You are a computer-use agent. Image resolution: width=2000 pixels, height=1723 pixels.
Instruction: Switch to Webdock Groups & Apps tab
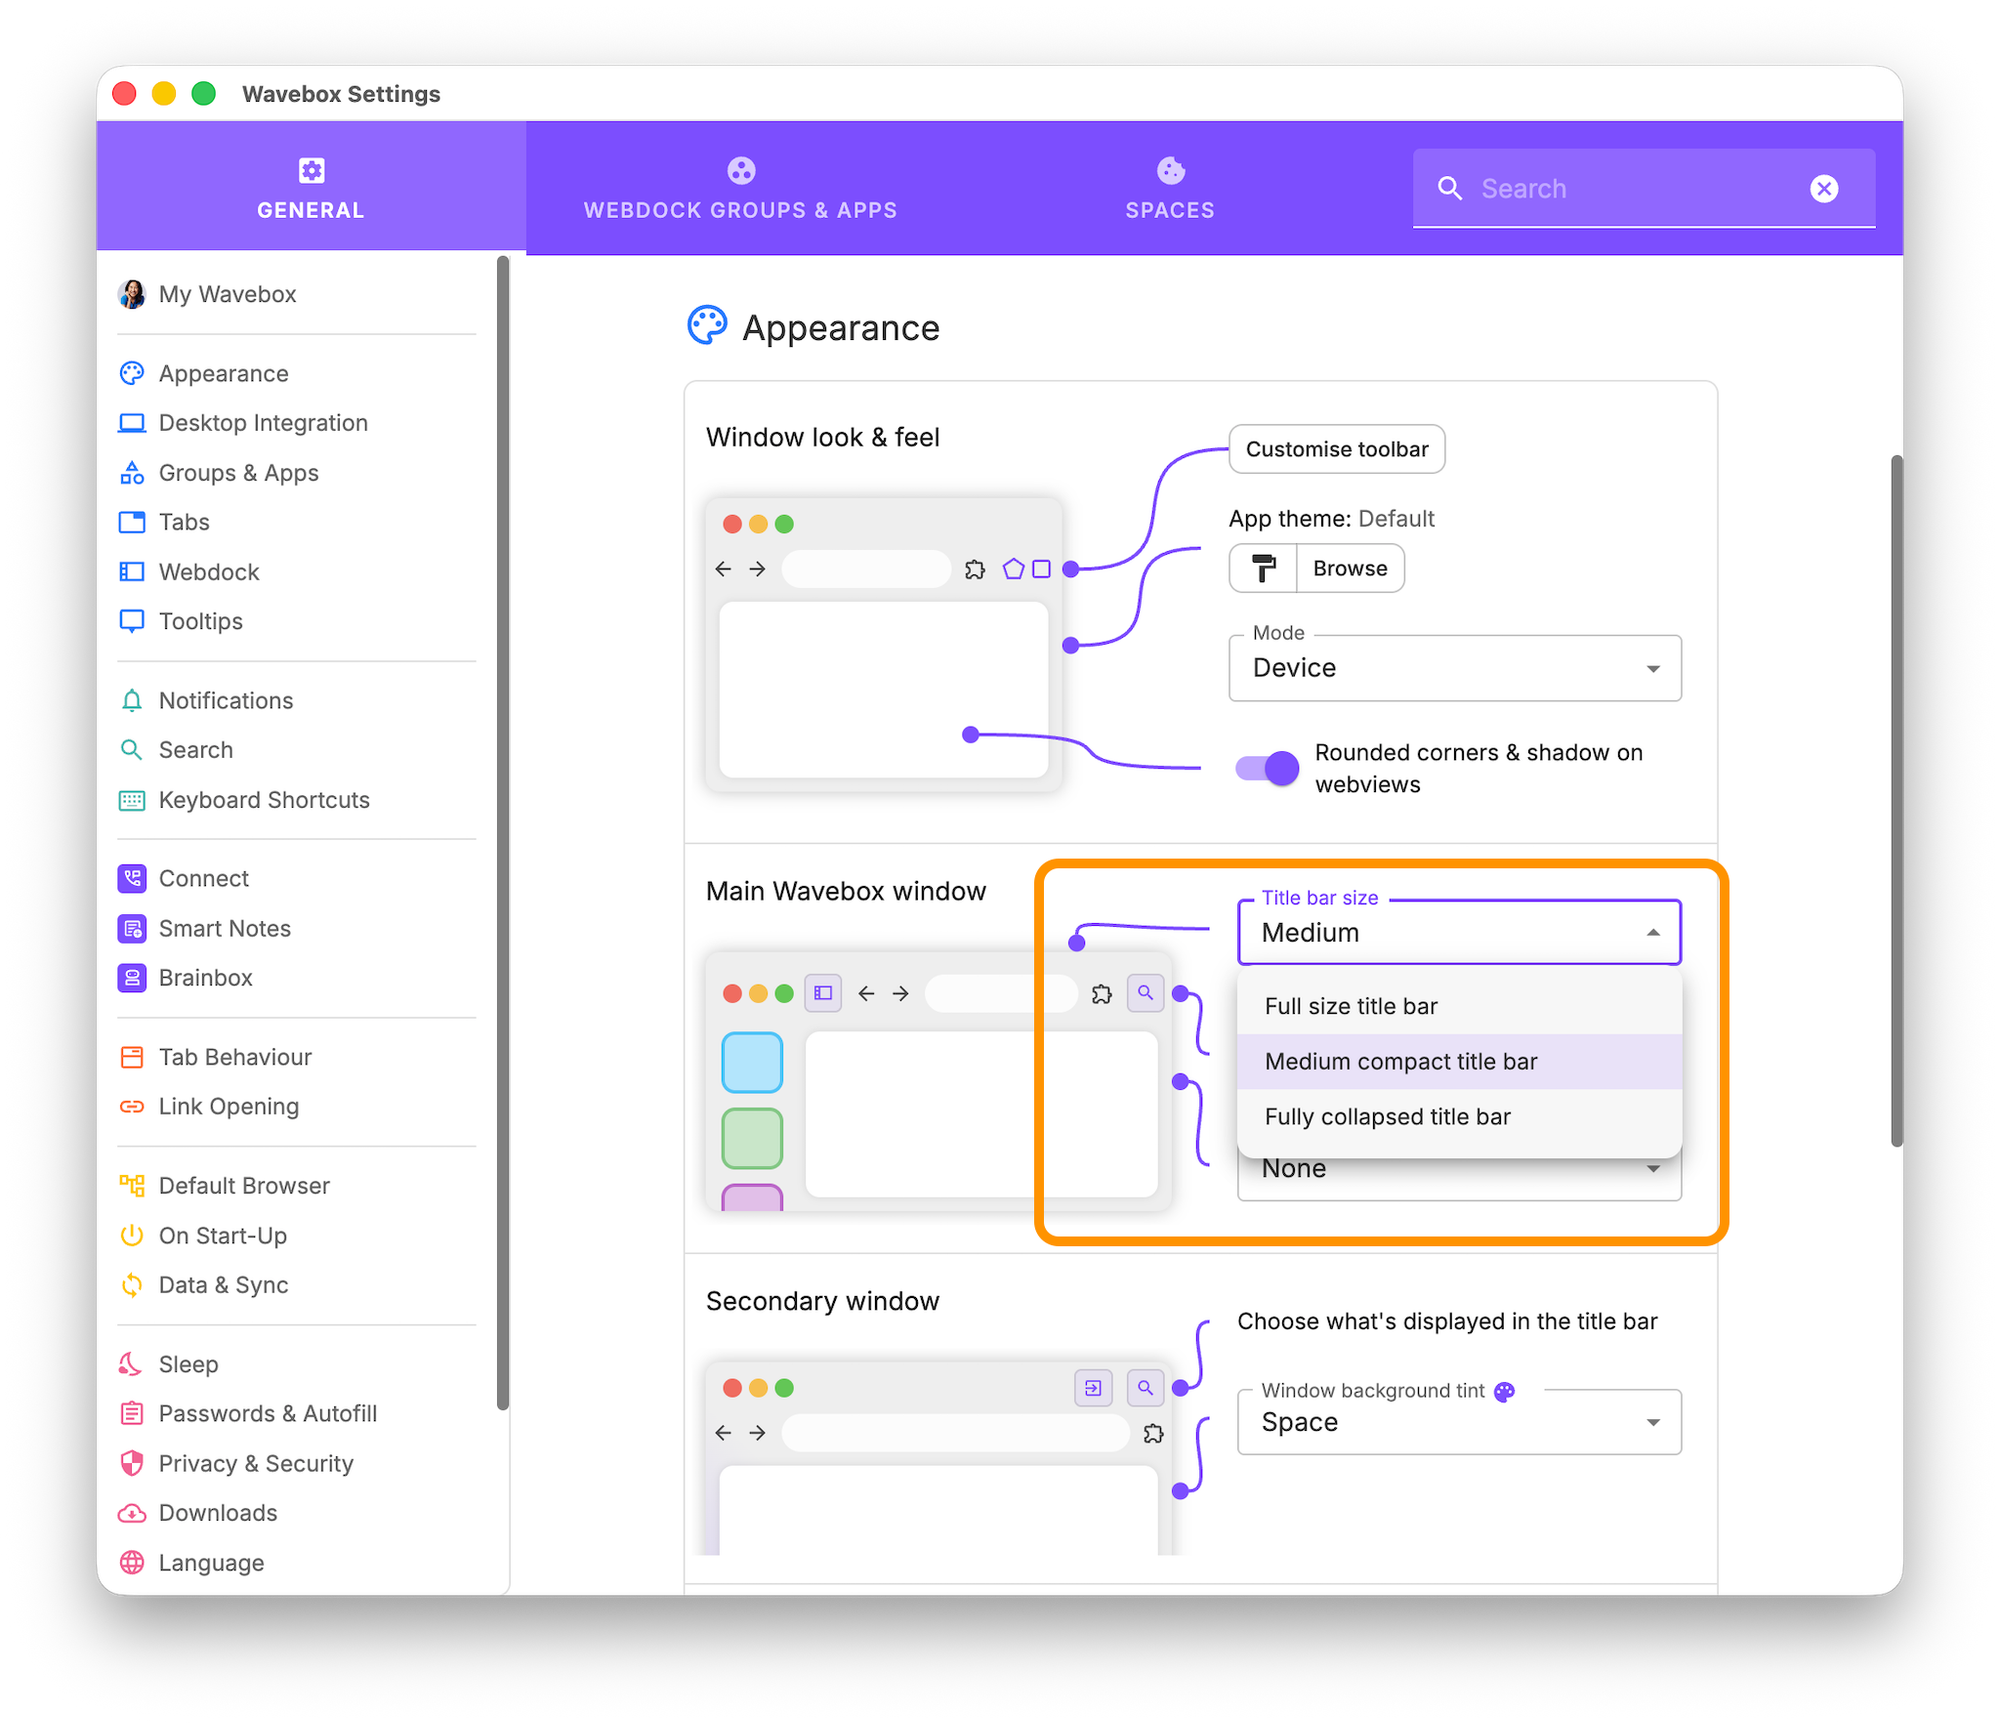740,187
